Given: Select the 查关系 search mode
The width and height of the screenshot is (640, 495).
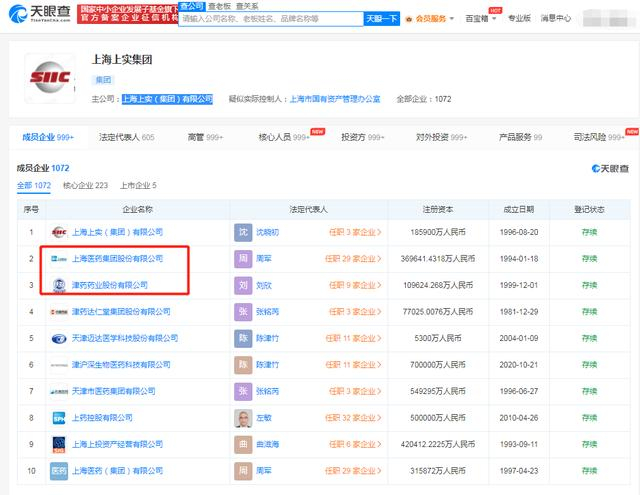Looking at the screenshot, I should coord(247,7).
